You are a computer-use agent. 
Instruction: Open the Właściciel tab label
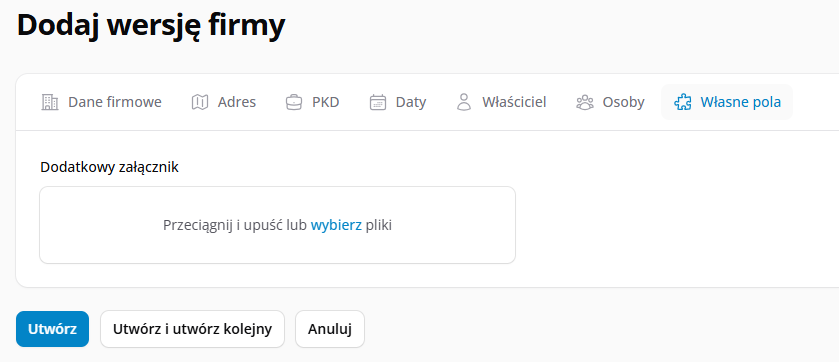click(x=514, y=102)
